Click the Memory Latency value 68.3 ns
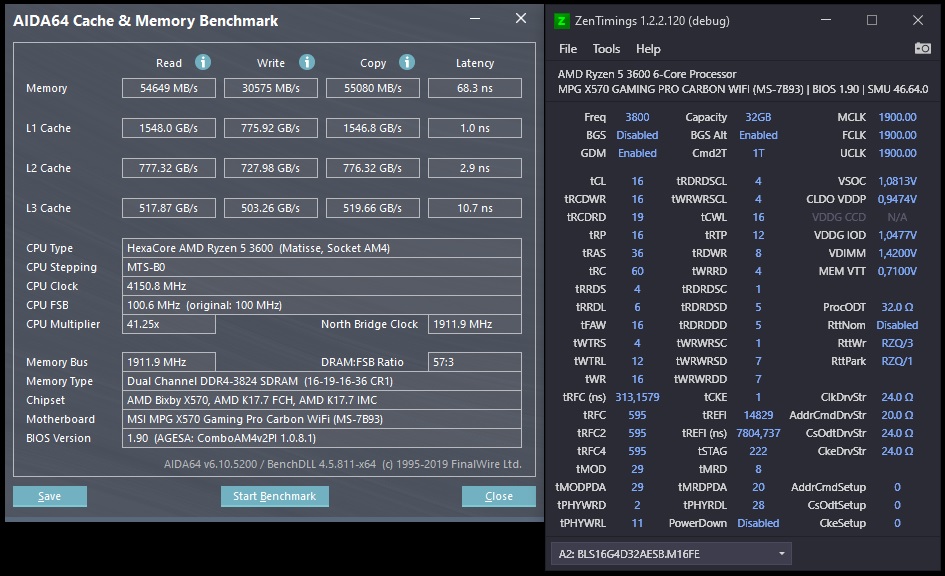The width and height of the screenshot is (945, 576). 475,88
